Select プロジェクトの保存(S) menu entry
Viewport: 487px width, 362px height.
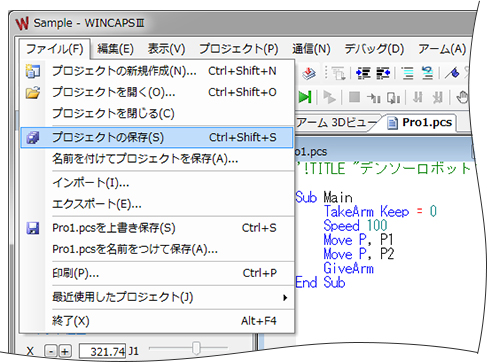[x=157, y=137]
